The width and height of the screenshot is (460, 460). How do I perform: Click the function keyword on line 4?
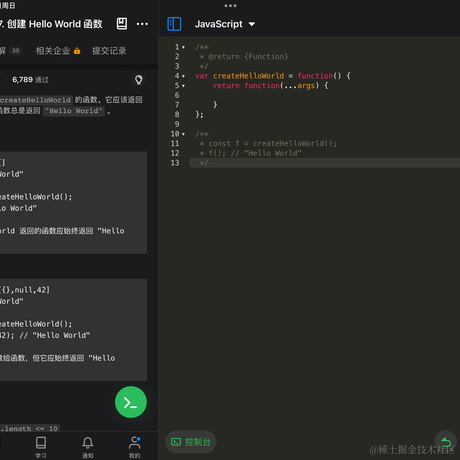pyautogui.click(x=315, y=76)
